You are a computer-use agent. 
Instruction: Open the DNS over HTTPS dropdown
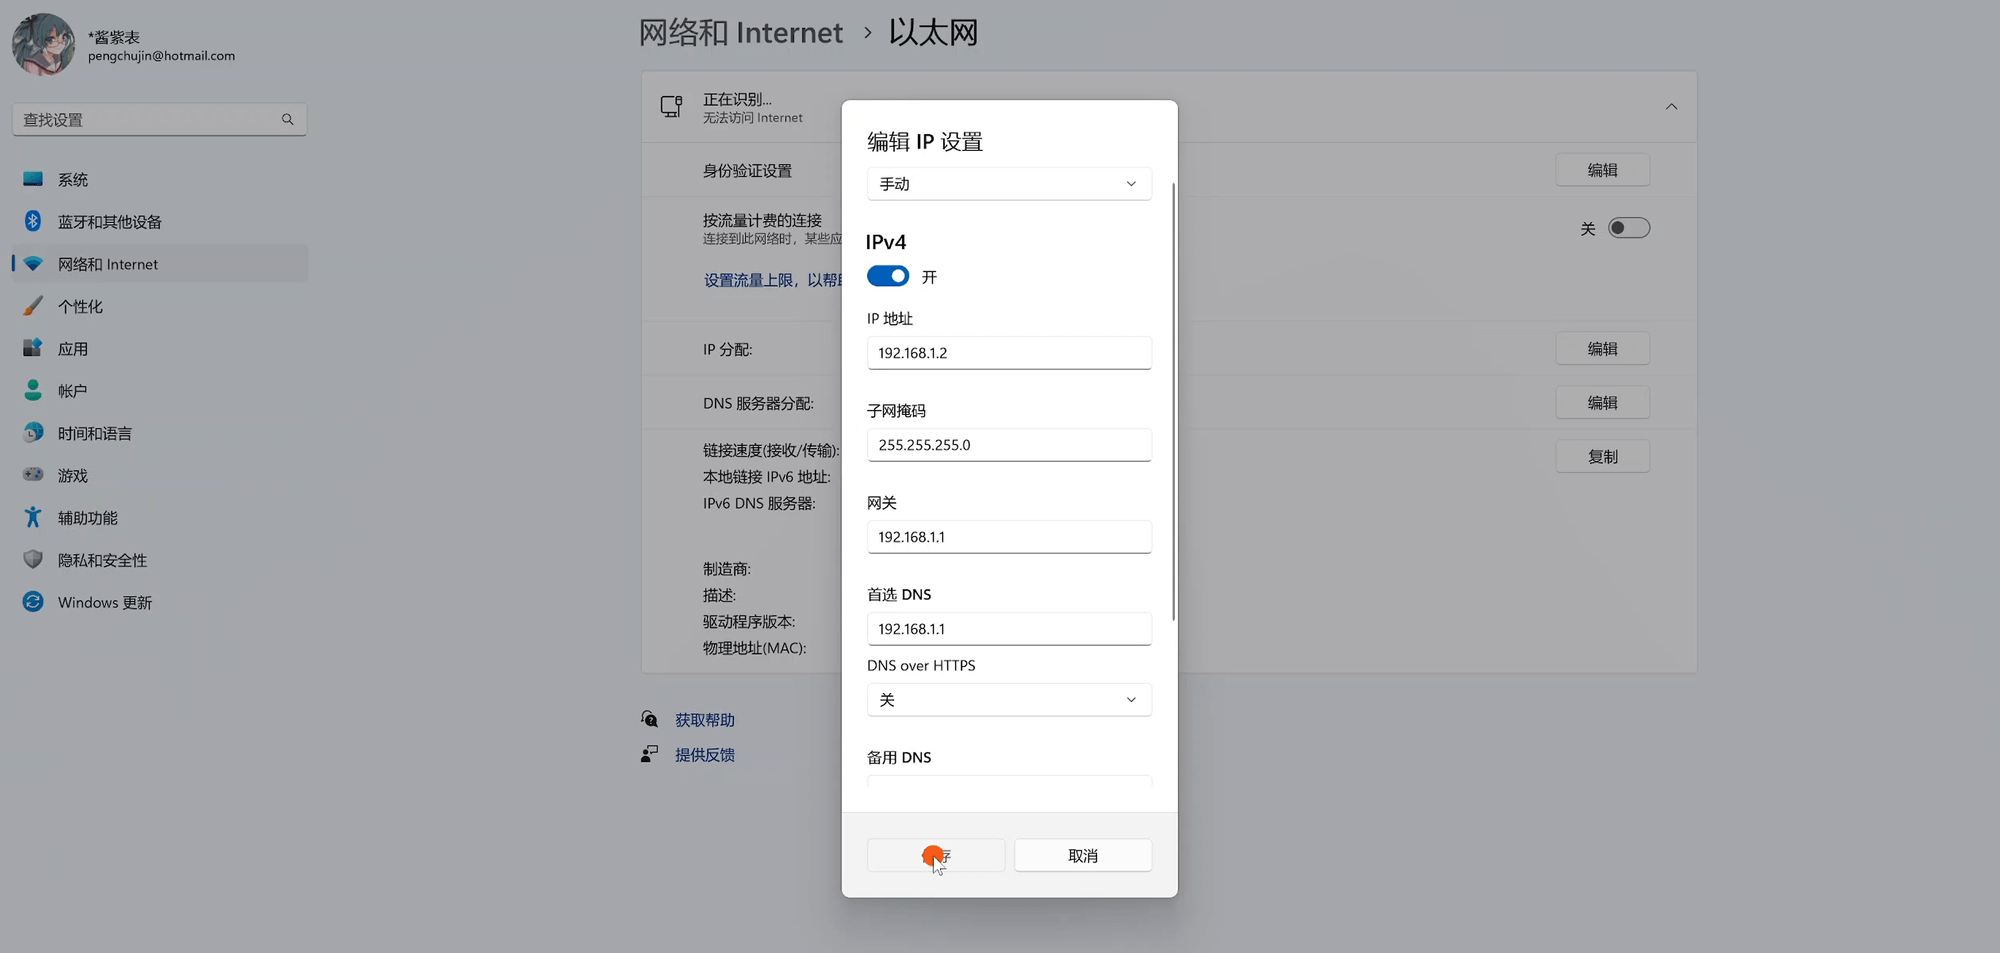click(1008, 699)
